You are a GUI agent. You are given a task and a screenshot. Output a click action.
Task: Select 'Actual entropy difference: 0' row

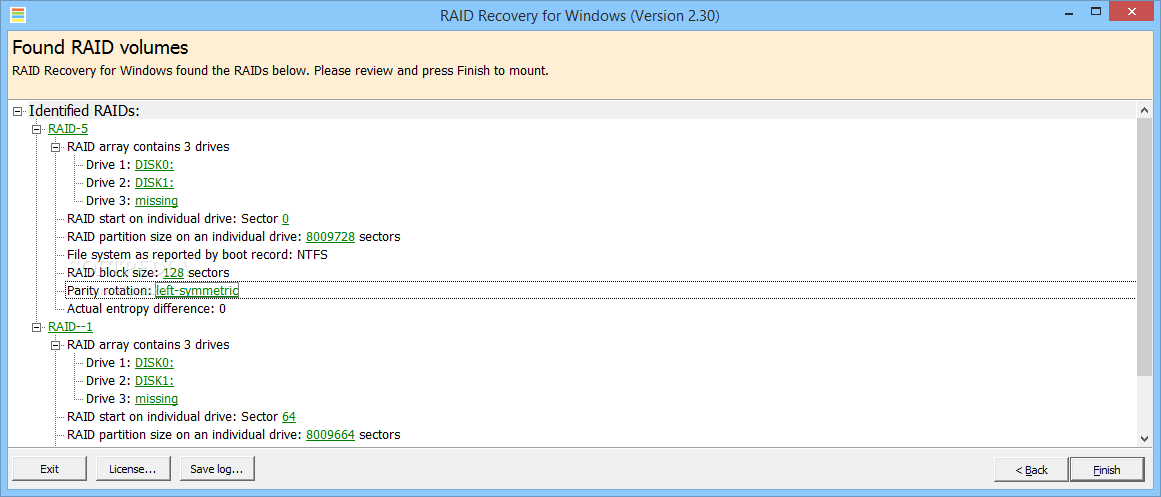point(147,309)
